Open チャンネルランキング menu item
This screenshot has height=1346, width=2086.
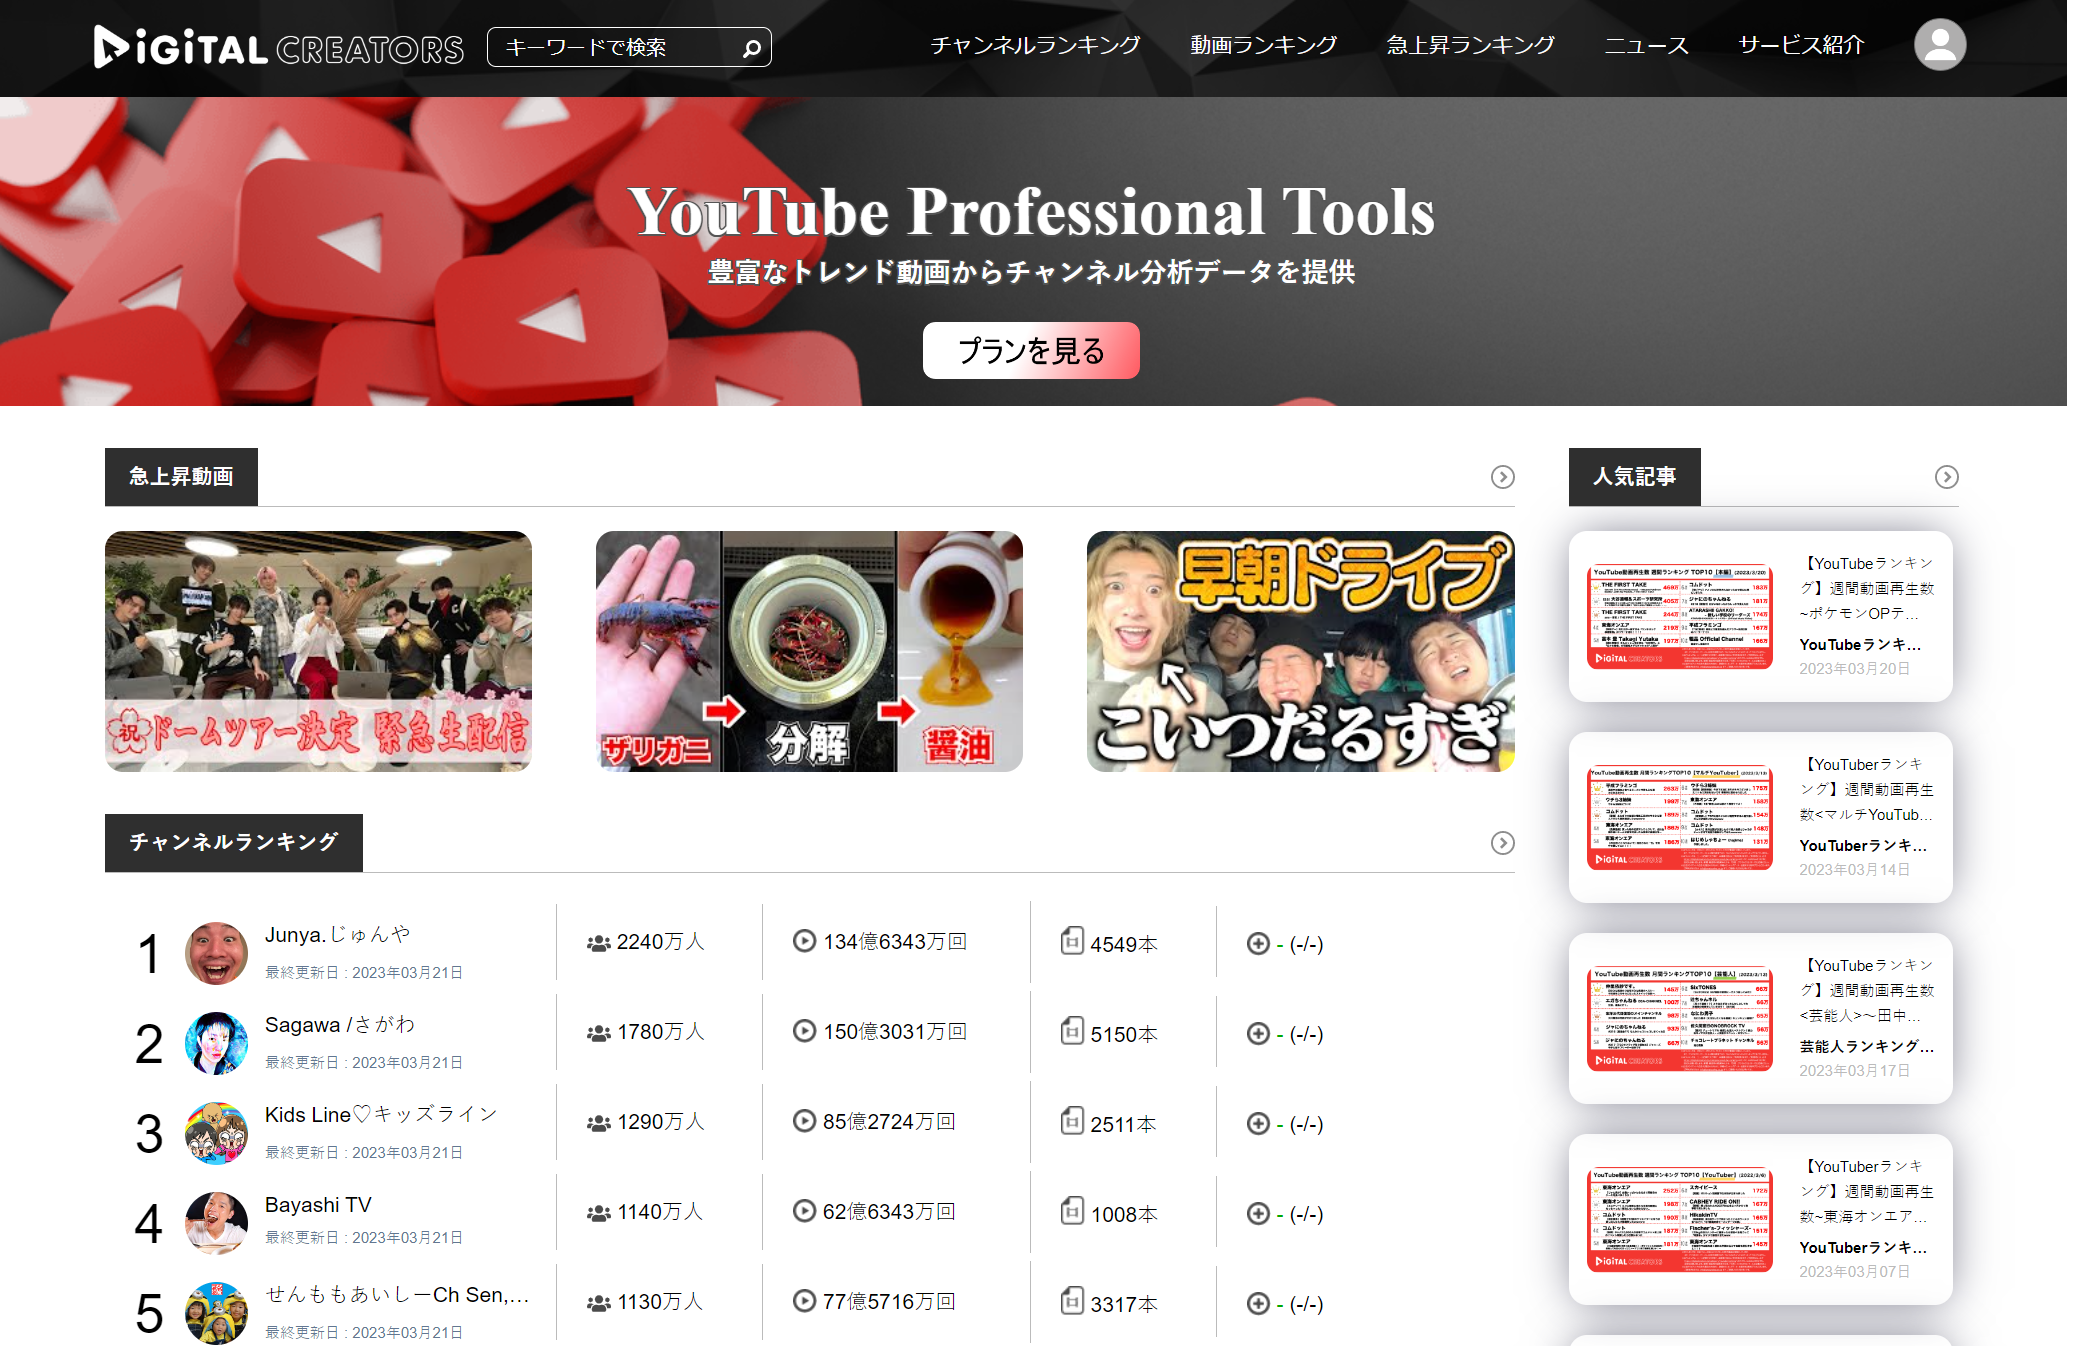pyautogui.click(x=1035, y=45)
